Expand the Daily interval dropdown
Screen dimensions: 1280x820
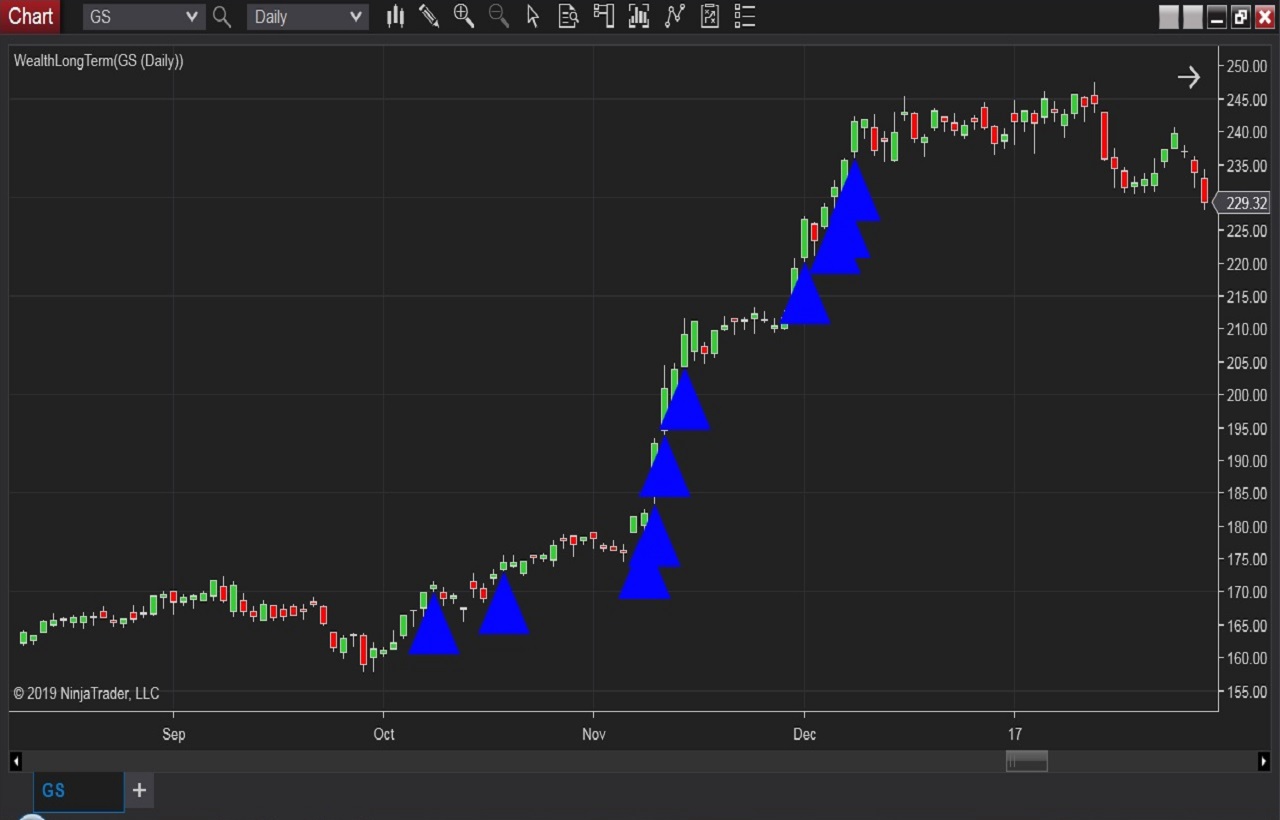[x=355, y=17]
